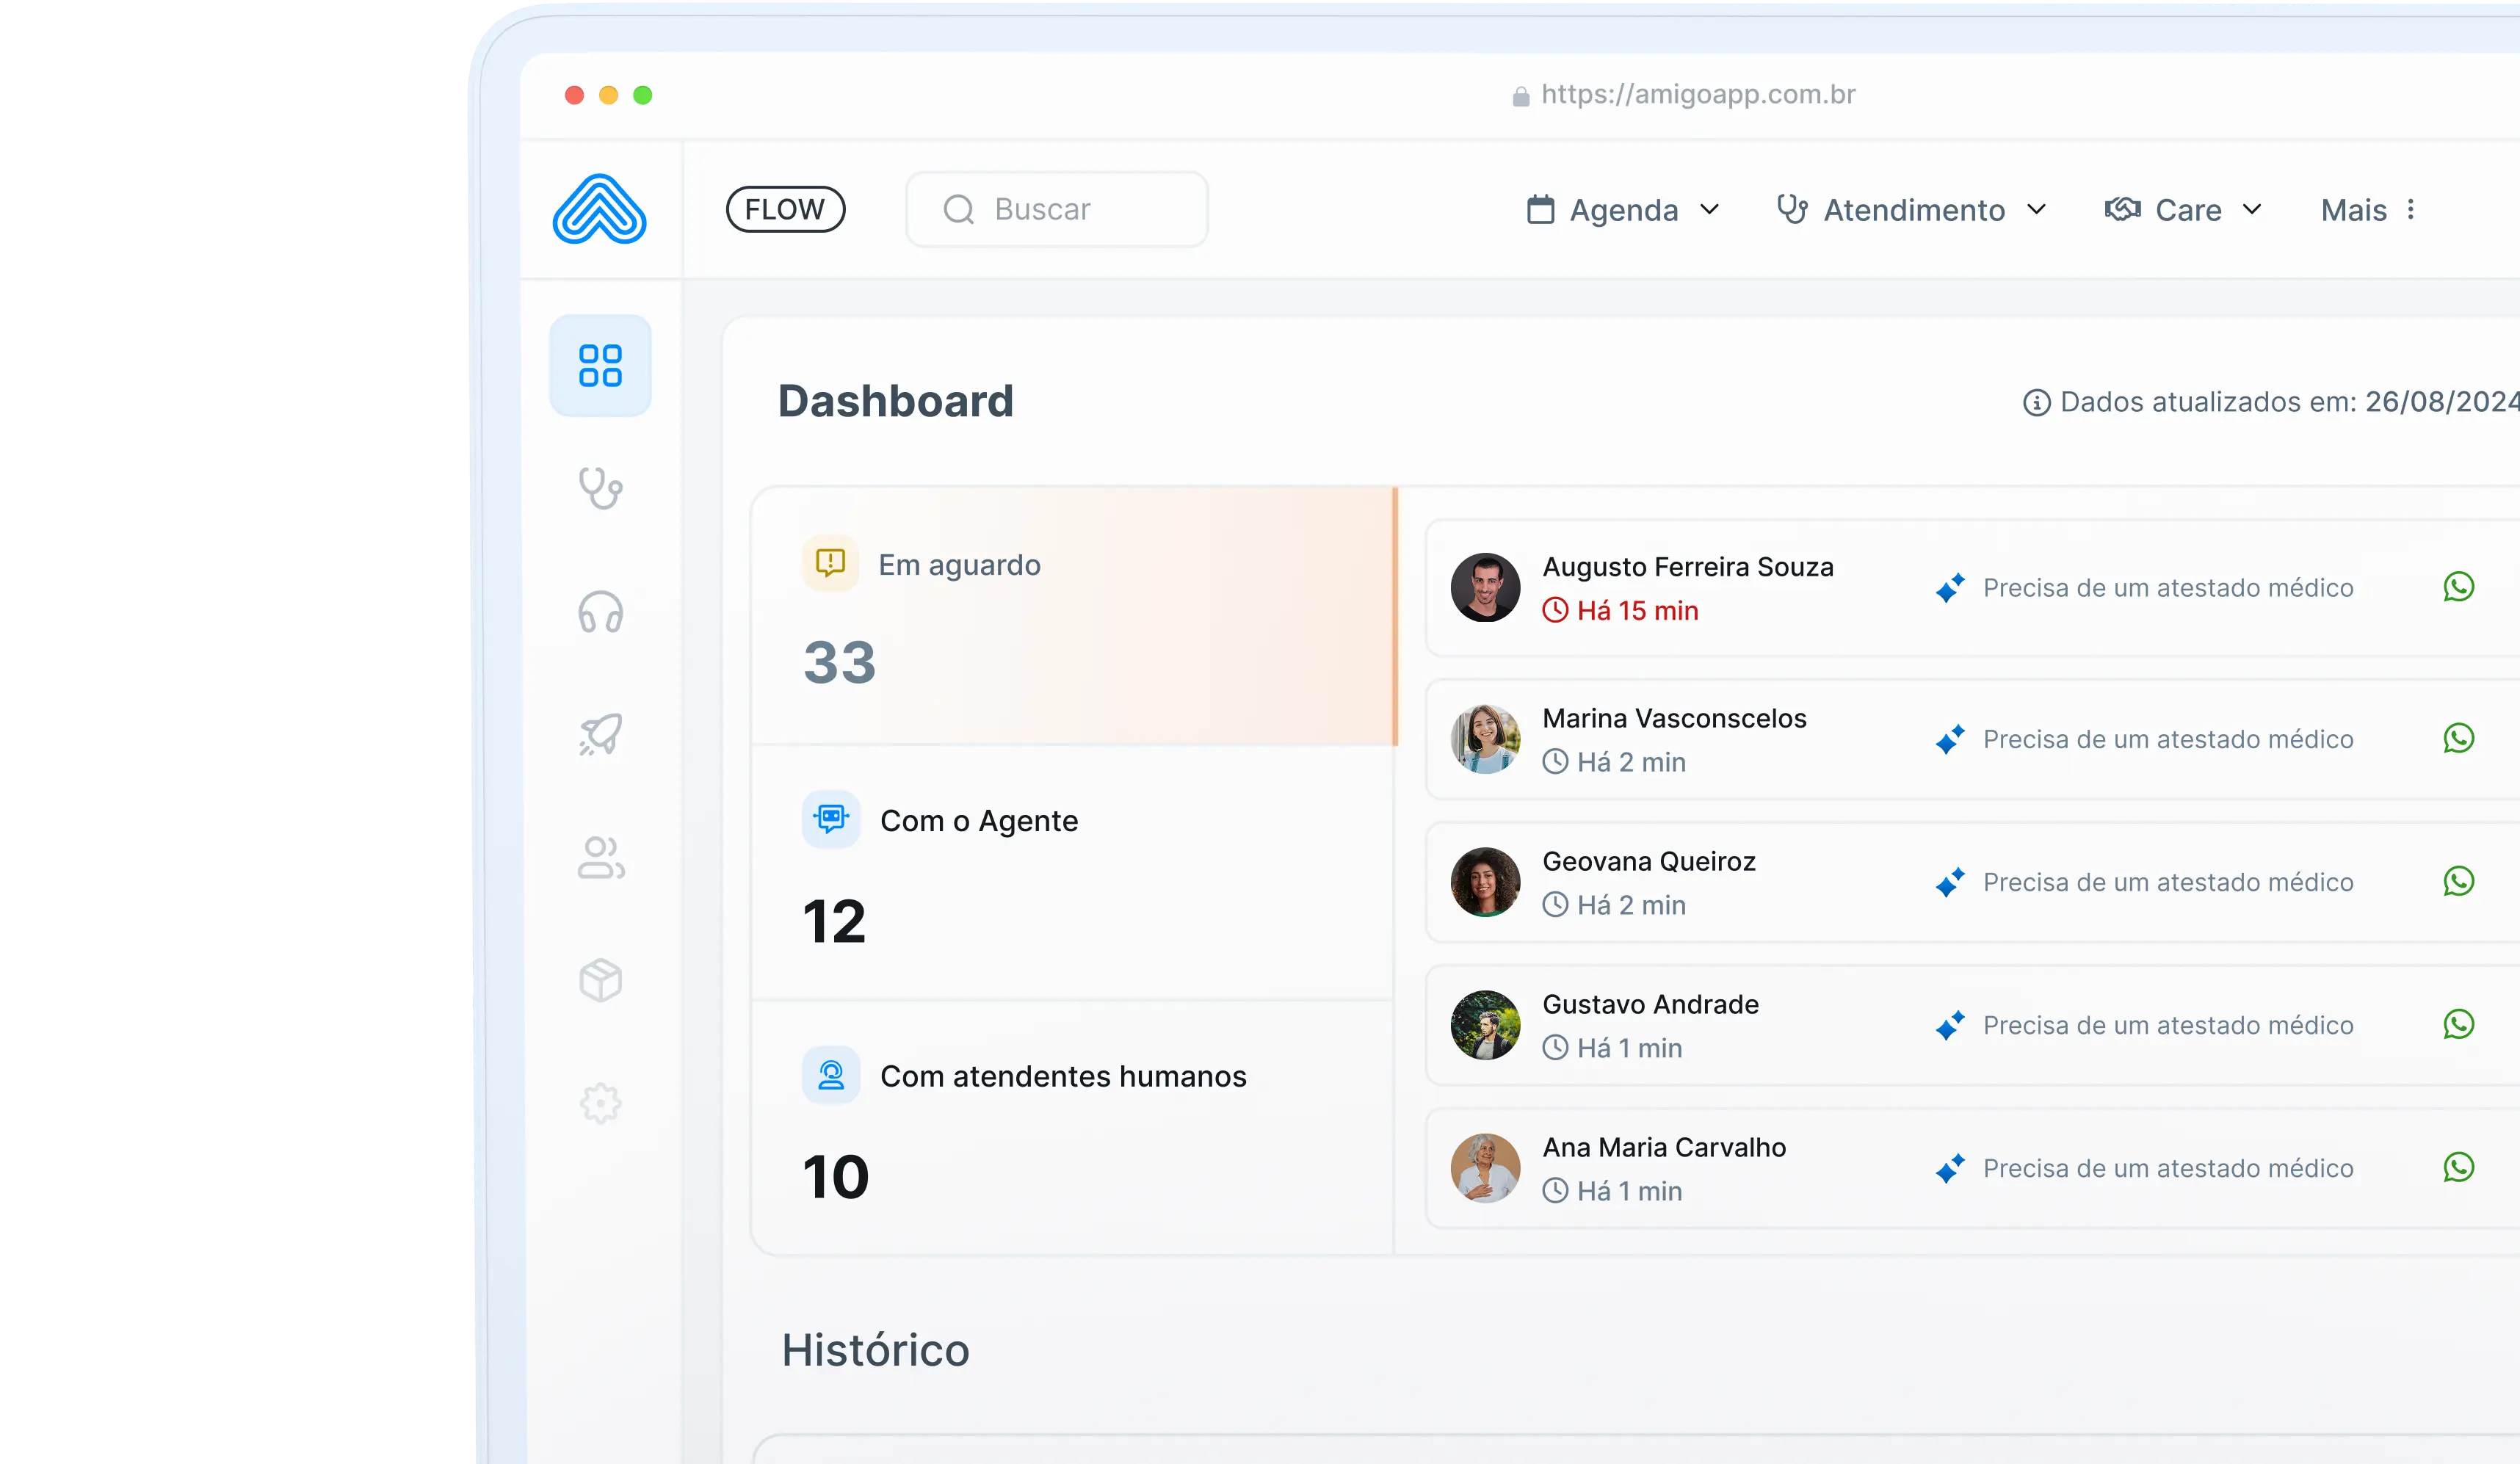
Task: Click the info icon beside Dados atualizados
Action: (2036, 402)
